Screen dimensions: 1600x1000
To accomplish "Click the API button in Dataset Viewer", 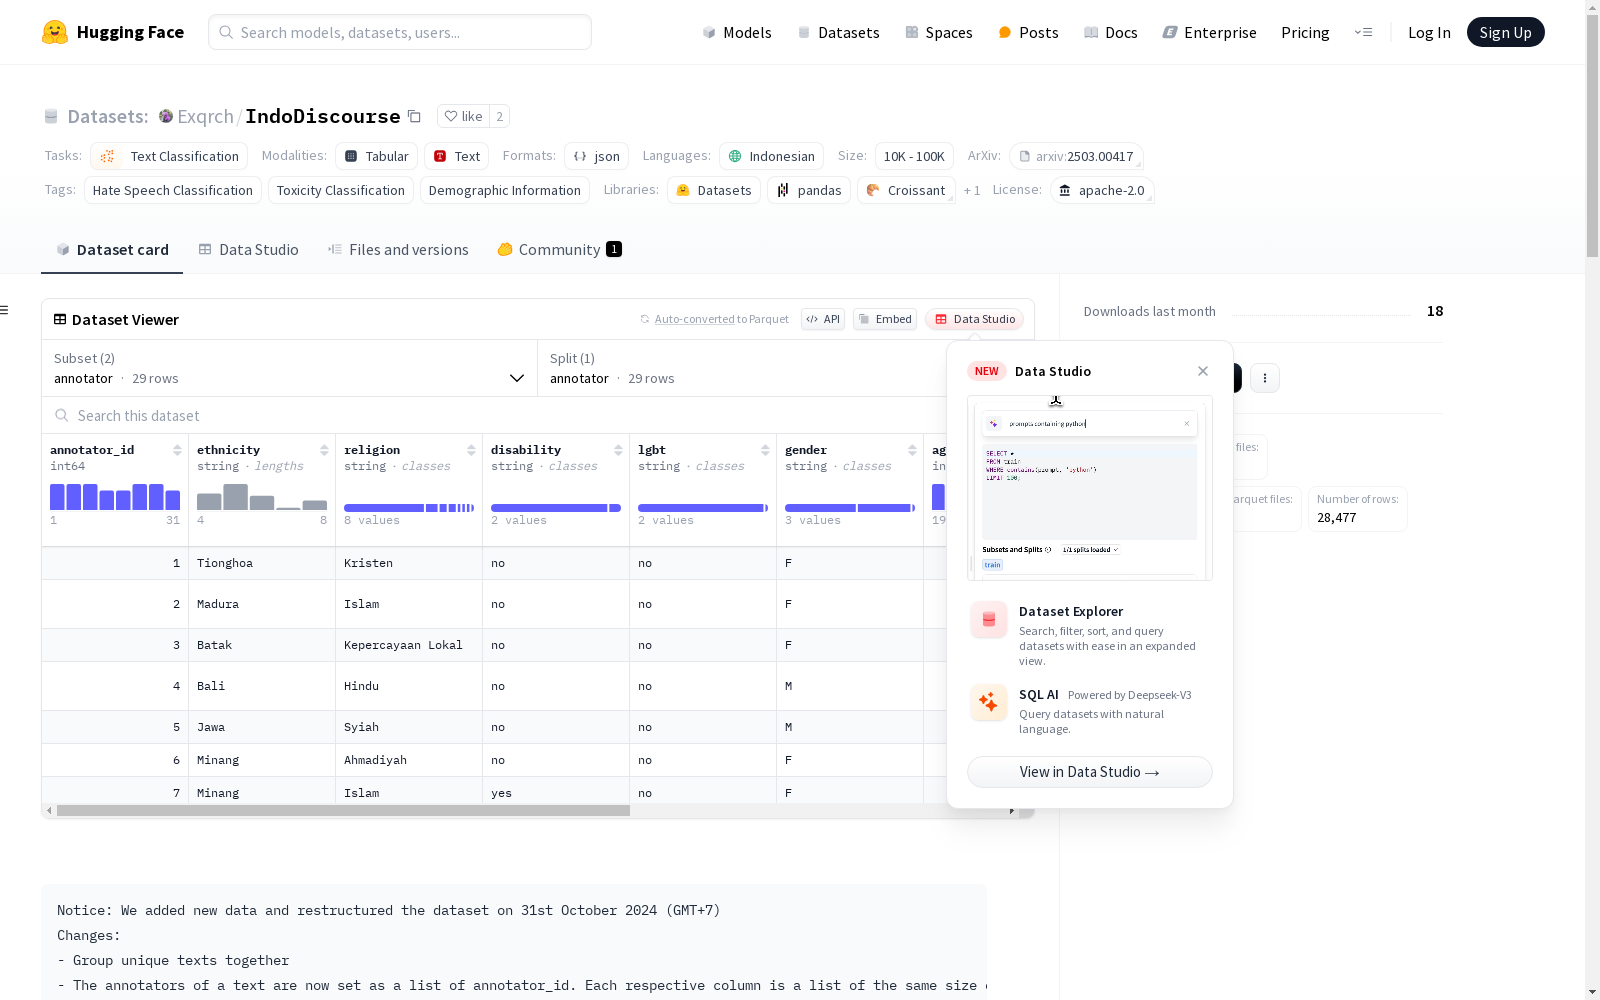I will click(823, 319).
